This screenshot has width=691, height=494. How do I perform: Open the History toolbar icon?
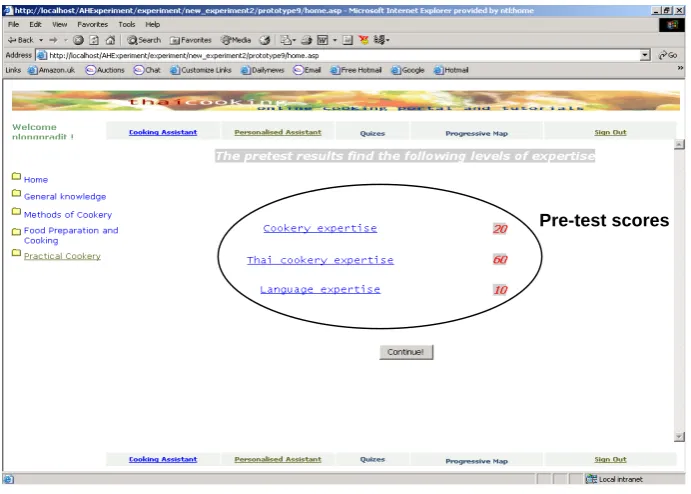pos(264,40)
